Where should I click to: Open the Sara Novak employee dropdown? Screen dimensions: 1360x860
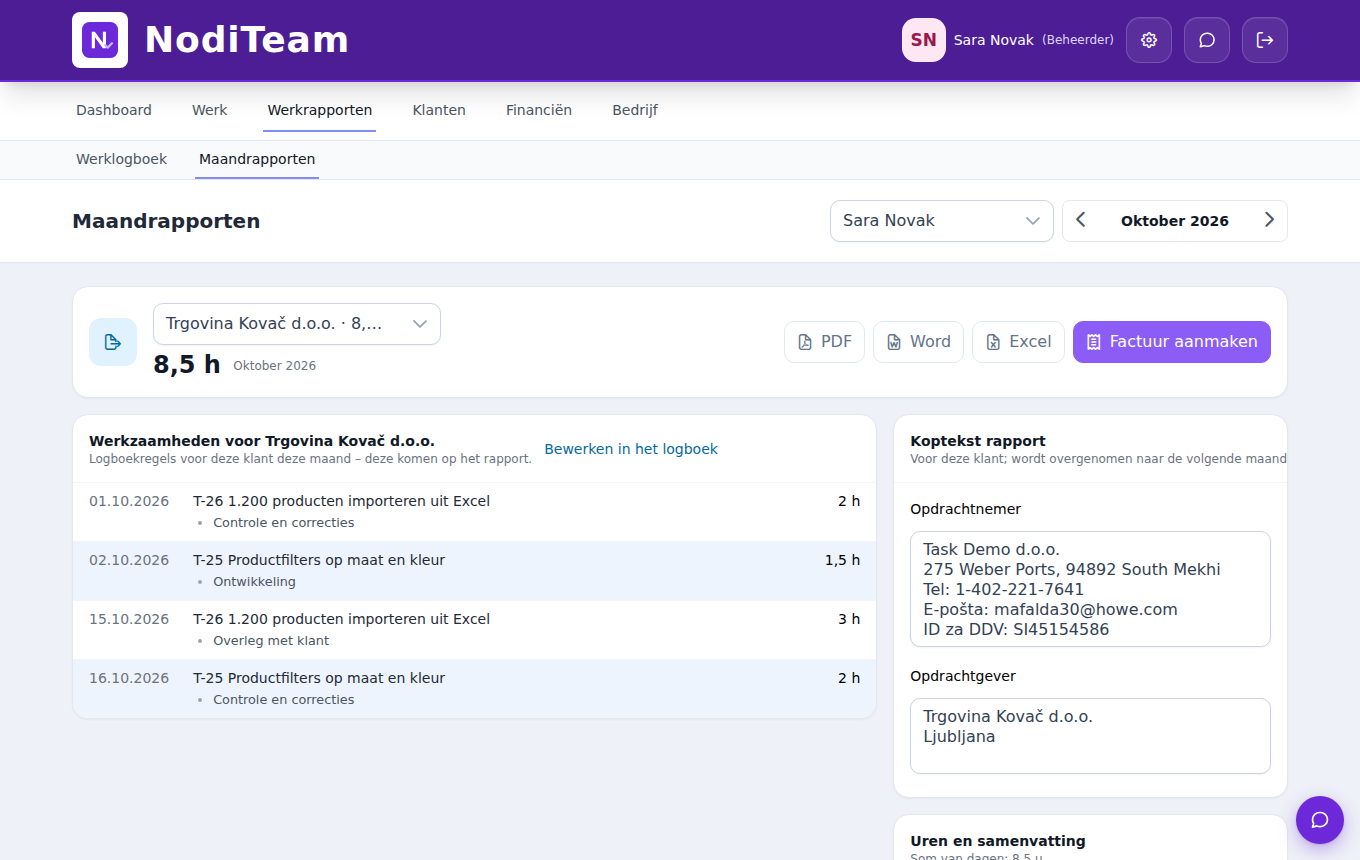coord(942,221)
